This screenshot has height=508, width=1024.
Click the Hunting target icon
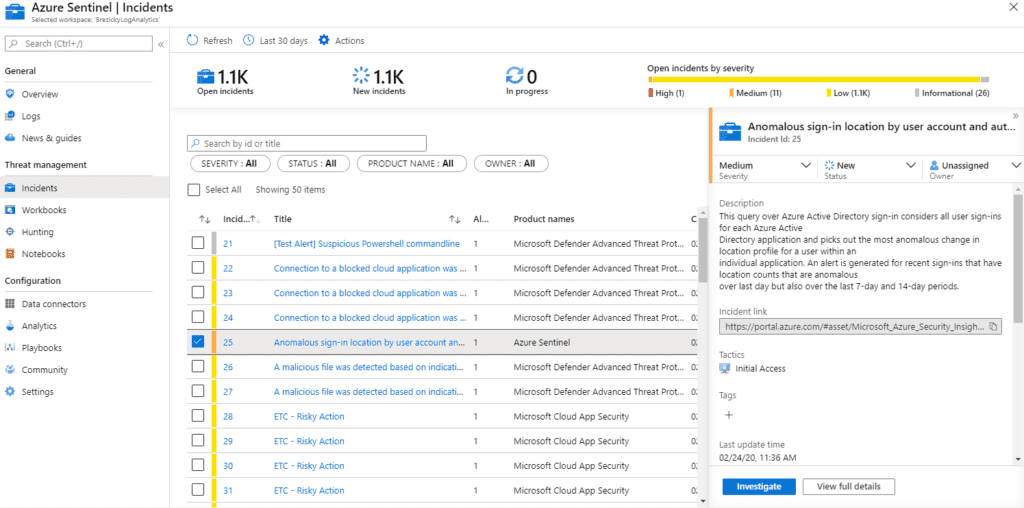pyautogui.click(x=10, y=232)
